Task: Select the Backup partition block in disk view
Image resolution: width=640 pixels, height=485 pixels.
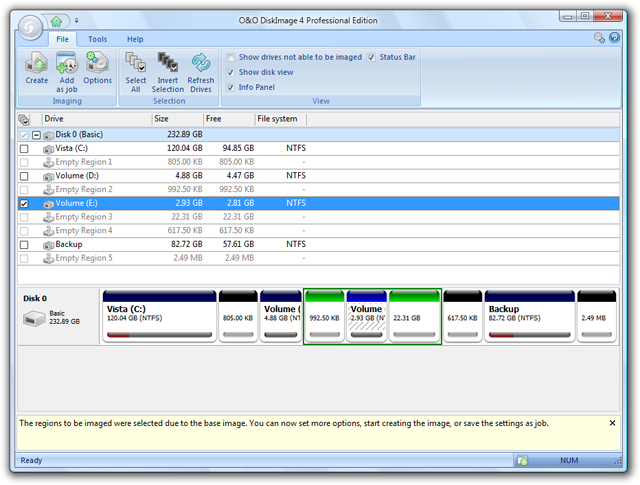Action: pyautogui.click(x=530, y=316)
